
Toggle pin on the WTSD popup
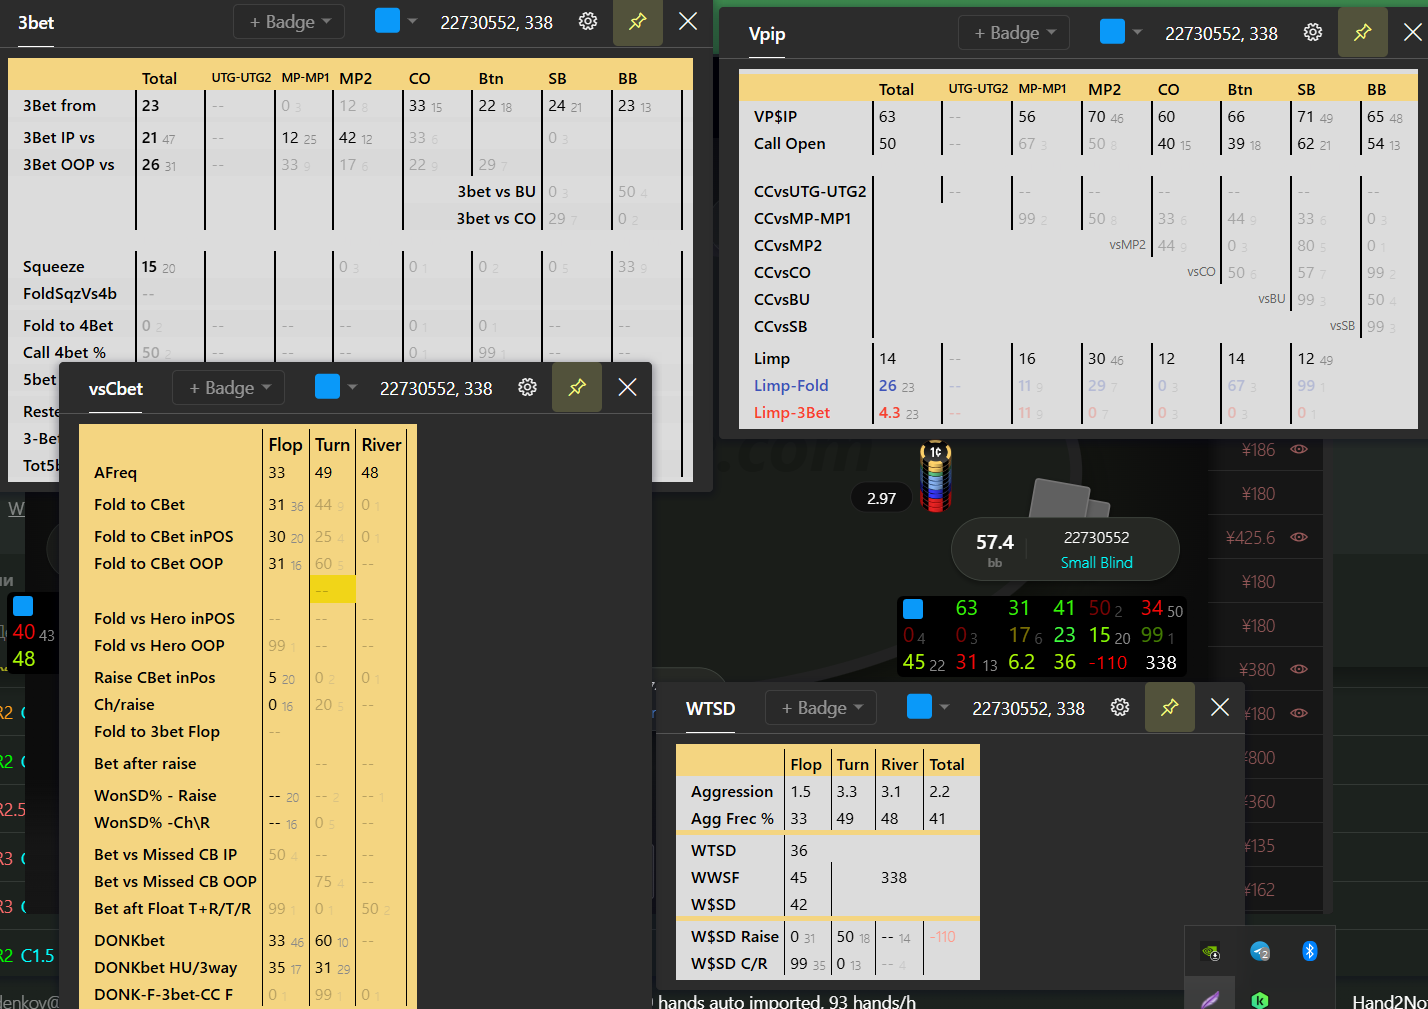click(x=1170, y=708)
